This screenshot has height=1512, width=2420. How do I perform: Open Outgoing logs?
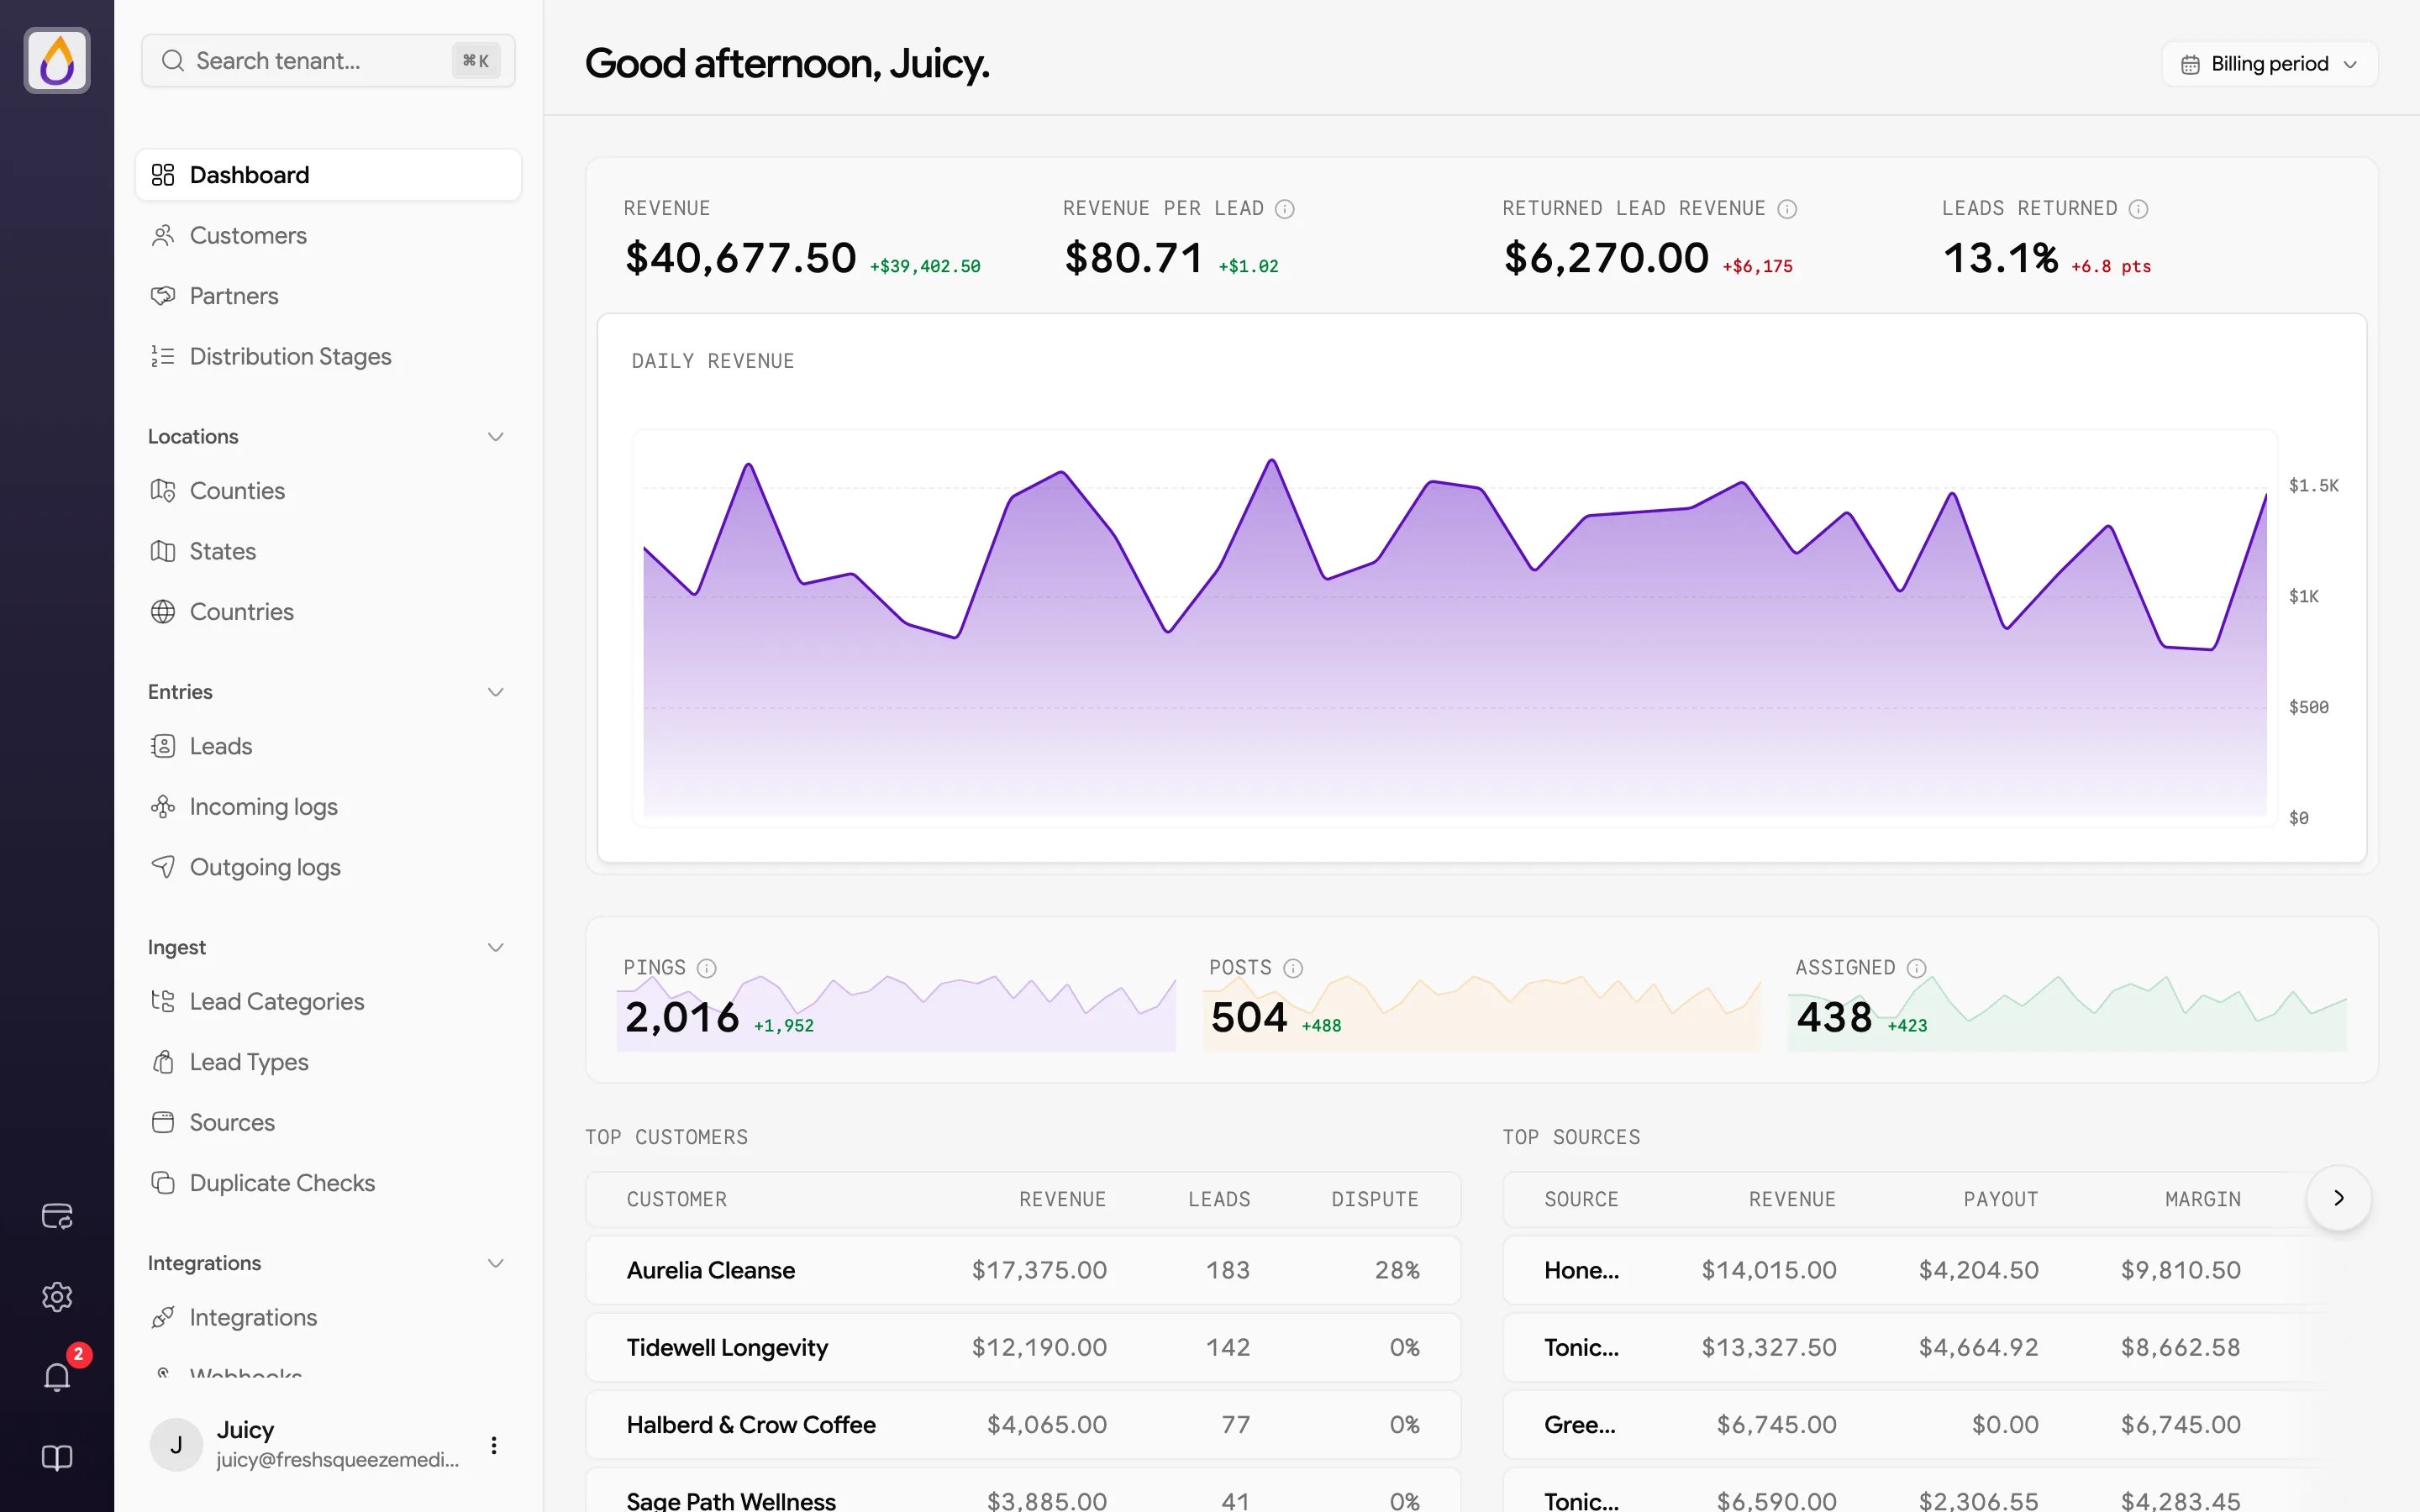328,868
